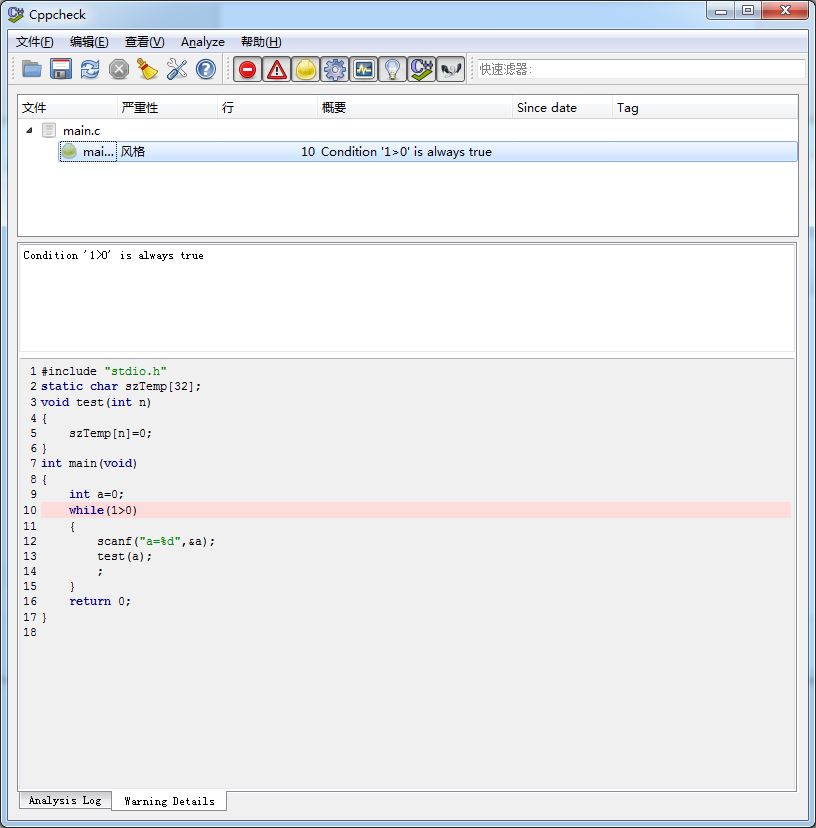Toggle the style warnings helmet filter
This screenshot has height=828, width=816.
click(x=306, y=69)
